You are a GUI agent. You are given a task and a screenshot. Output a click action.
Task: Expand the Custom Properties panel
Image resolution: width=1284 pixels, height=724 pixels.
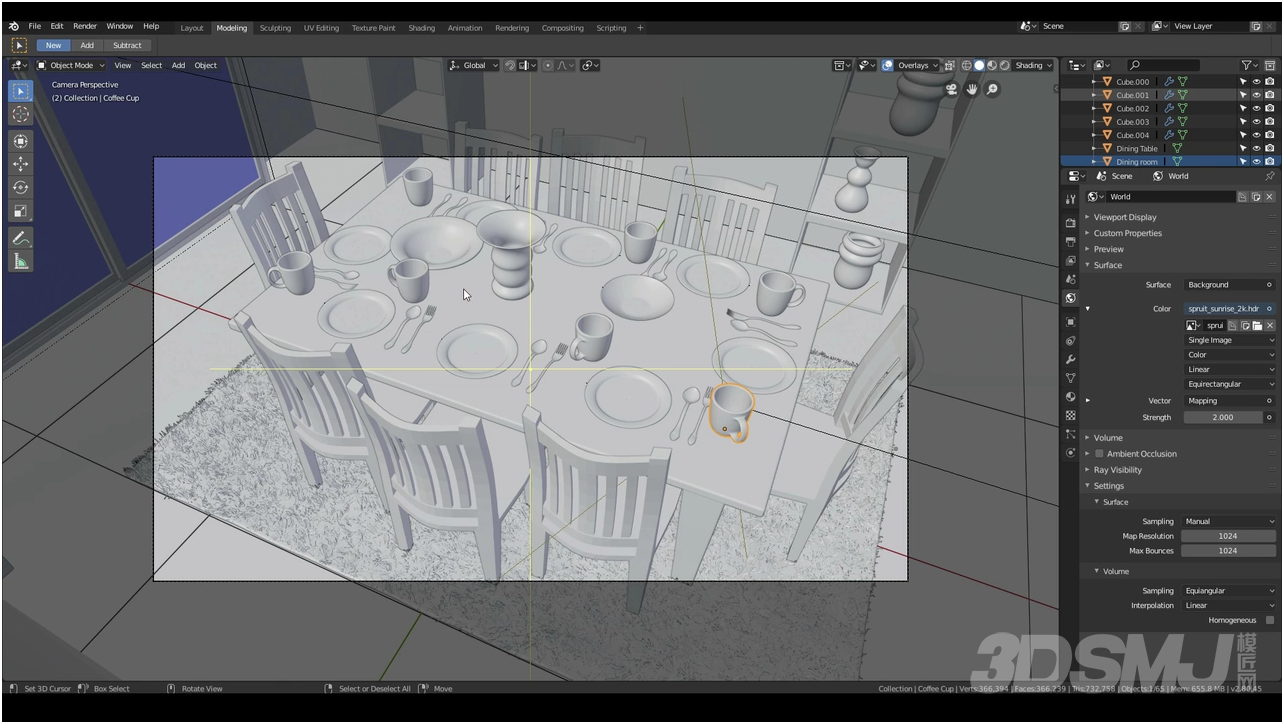tap(1128, 233)
